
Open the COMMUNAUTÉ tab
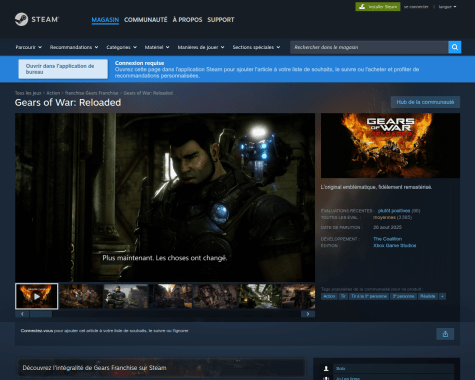click(x=146, y=20)
